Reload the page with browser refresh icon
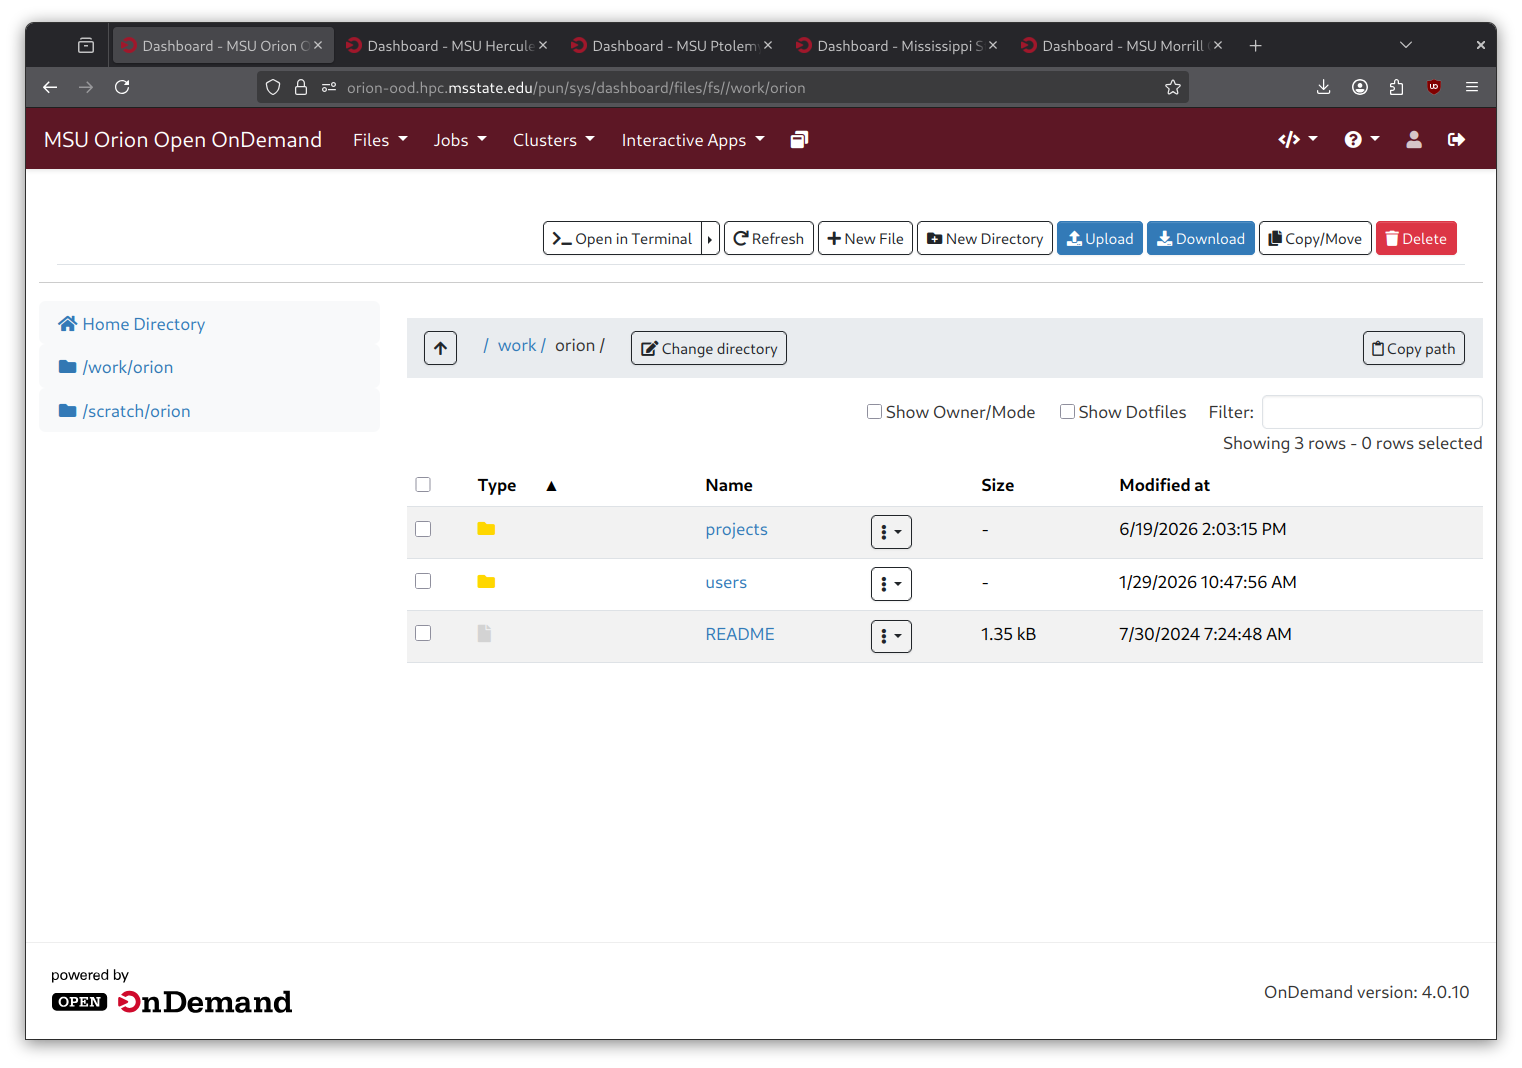Image resolution: width=1522 pixels, height=1068 pixels. [x=122, y=87]
